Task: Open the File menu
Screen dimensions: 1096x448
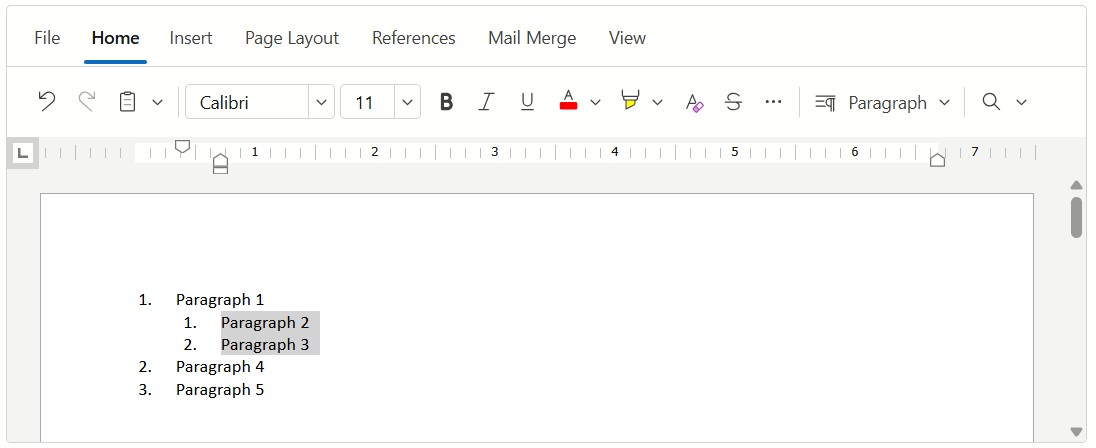Action: pyautogui.click(x=47, y=38)
